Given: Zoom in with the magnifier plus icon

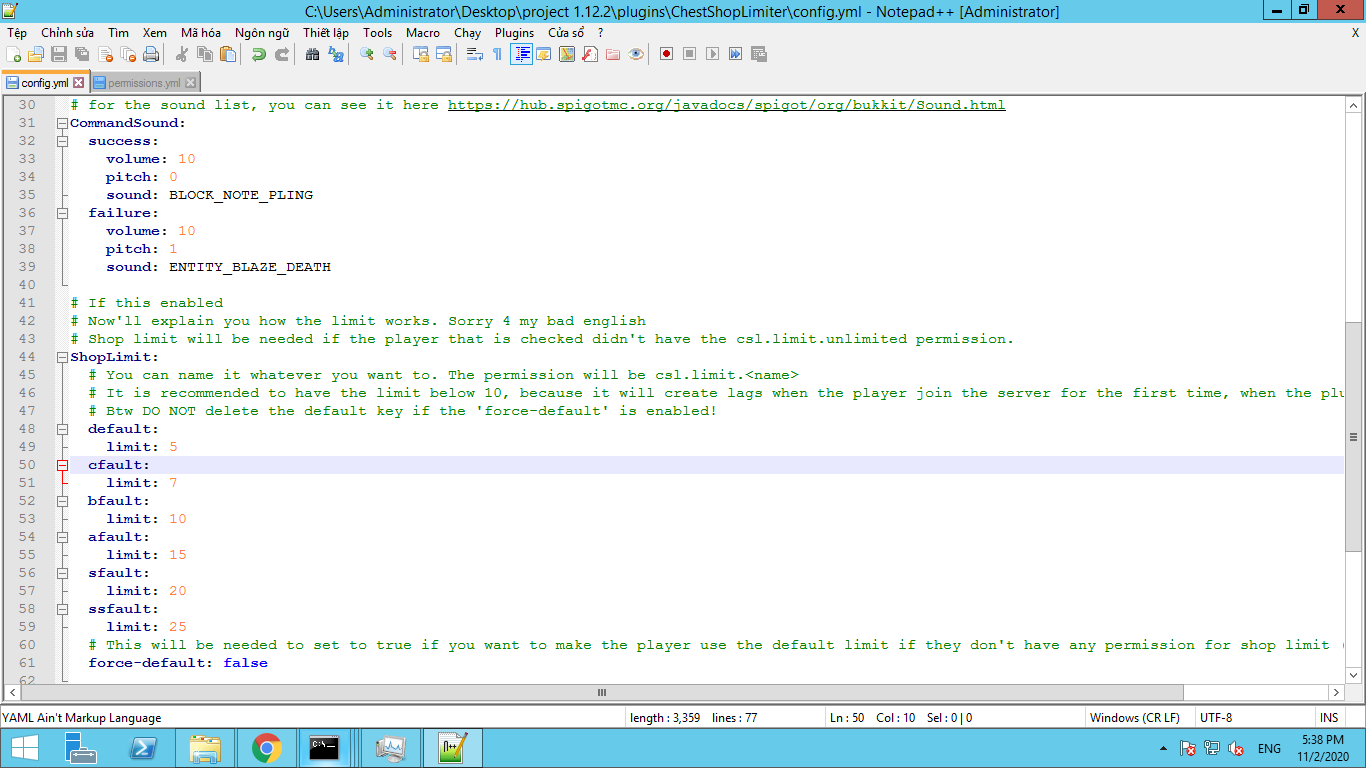Looking at the screenshot, I should click(x=367, y=54).
